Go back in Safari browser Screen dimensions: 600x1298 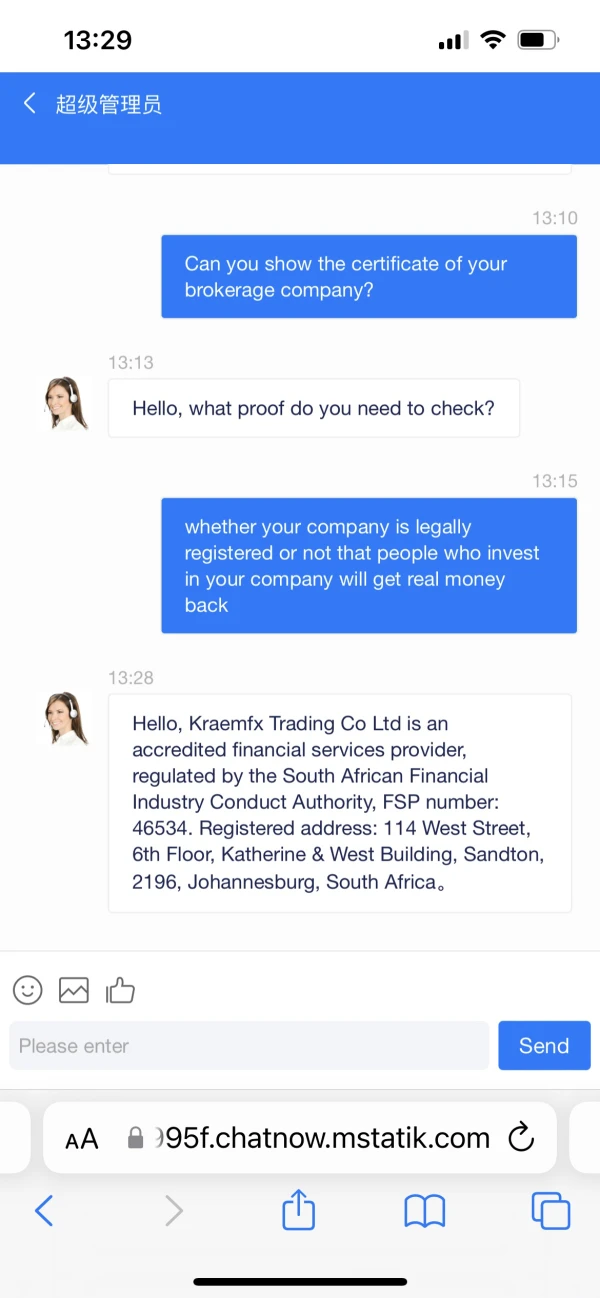44,1211
